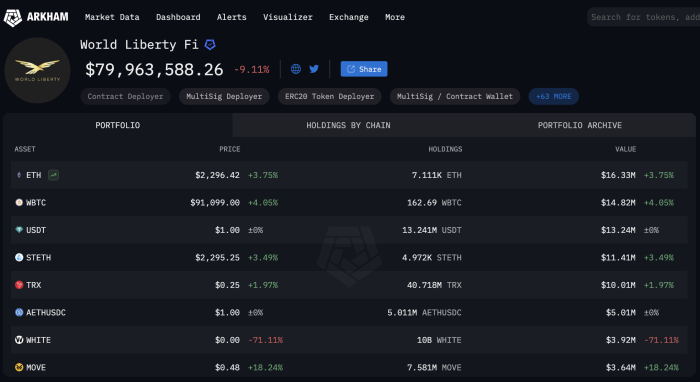Click the MOVE asset name

coord(36,368)
